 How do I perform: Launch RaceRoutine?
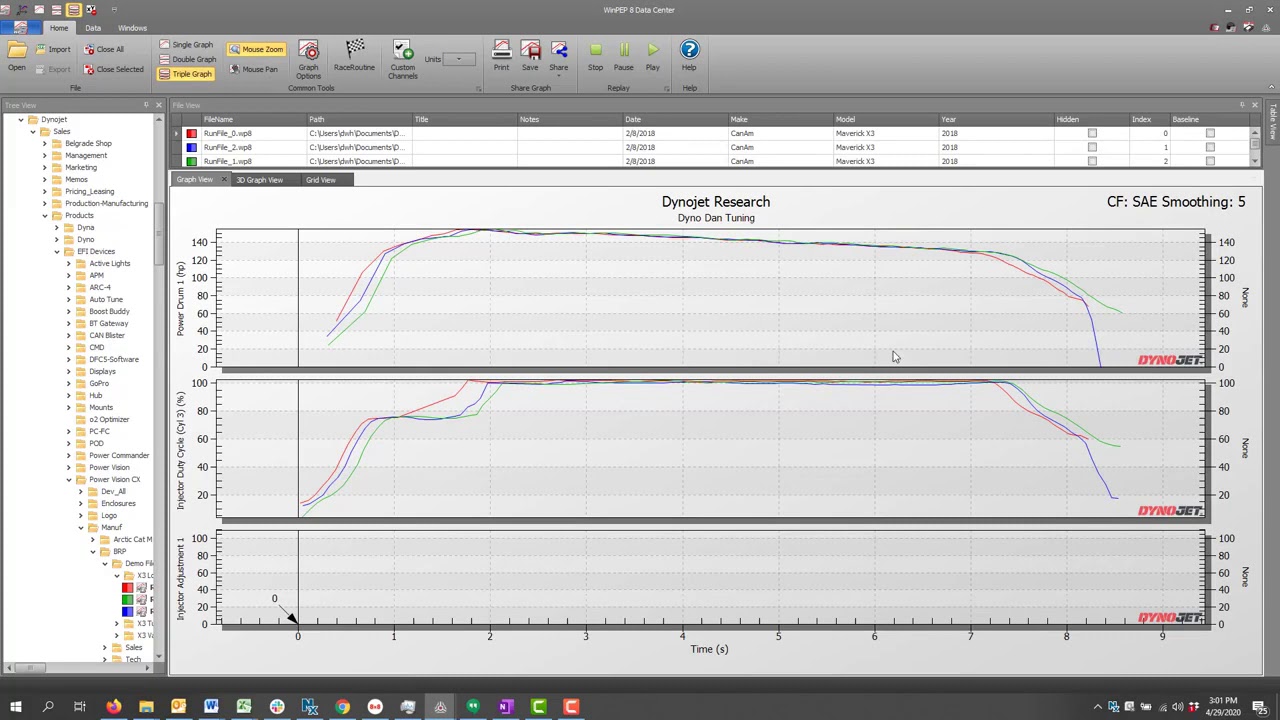[x=354, y=56]
